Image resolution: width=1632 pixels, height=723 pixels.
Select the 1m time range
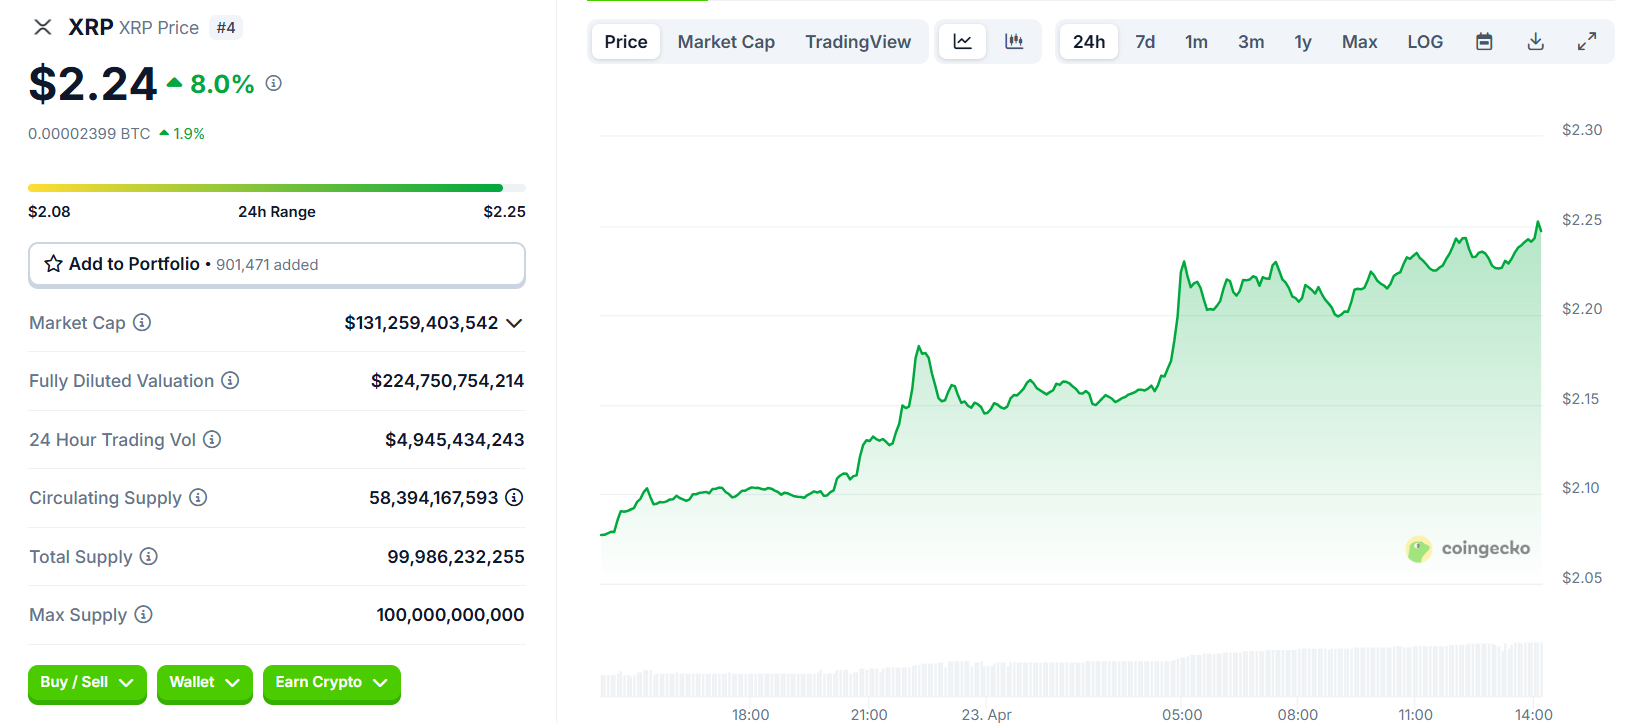click(x=1196, y=42)
